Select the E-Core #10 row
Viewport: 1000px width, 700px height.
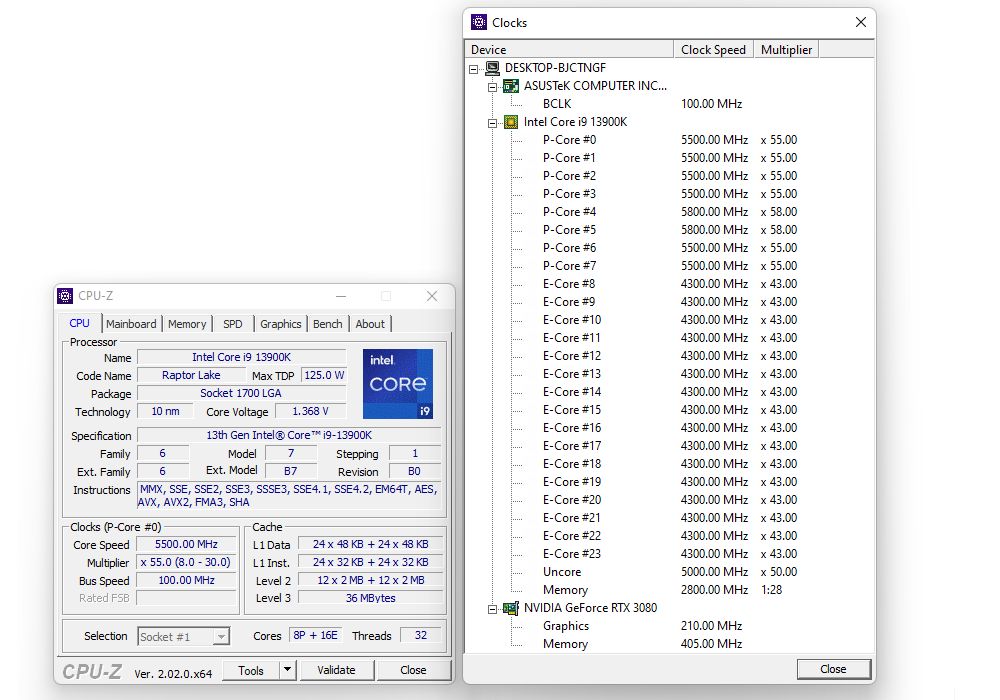click(x=670, y=320)
